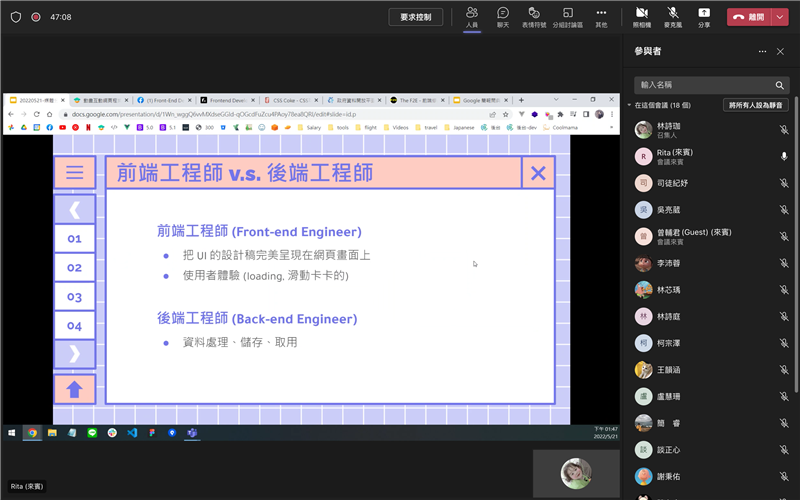Select participant 司徒紀妤 in the list
Image resolution: width=800 pixels, height=500 pixels.
click(x=672, y=183)
